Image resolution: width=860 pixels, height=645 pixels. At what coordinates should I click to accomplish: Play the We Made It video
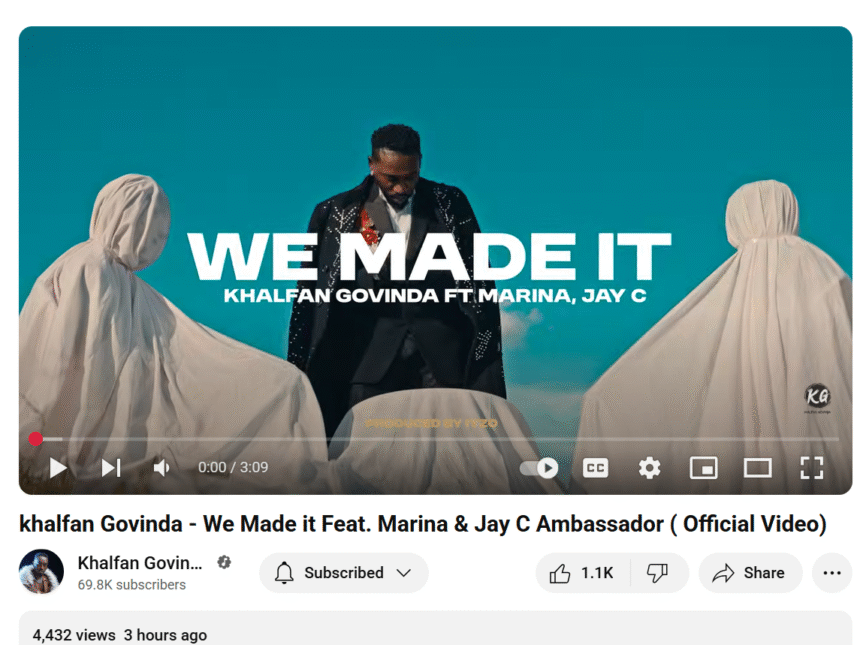[x=58, y=468]
